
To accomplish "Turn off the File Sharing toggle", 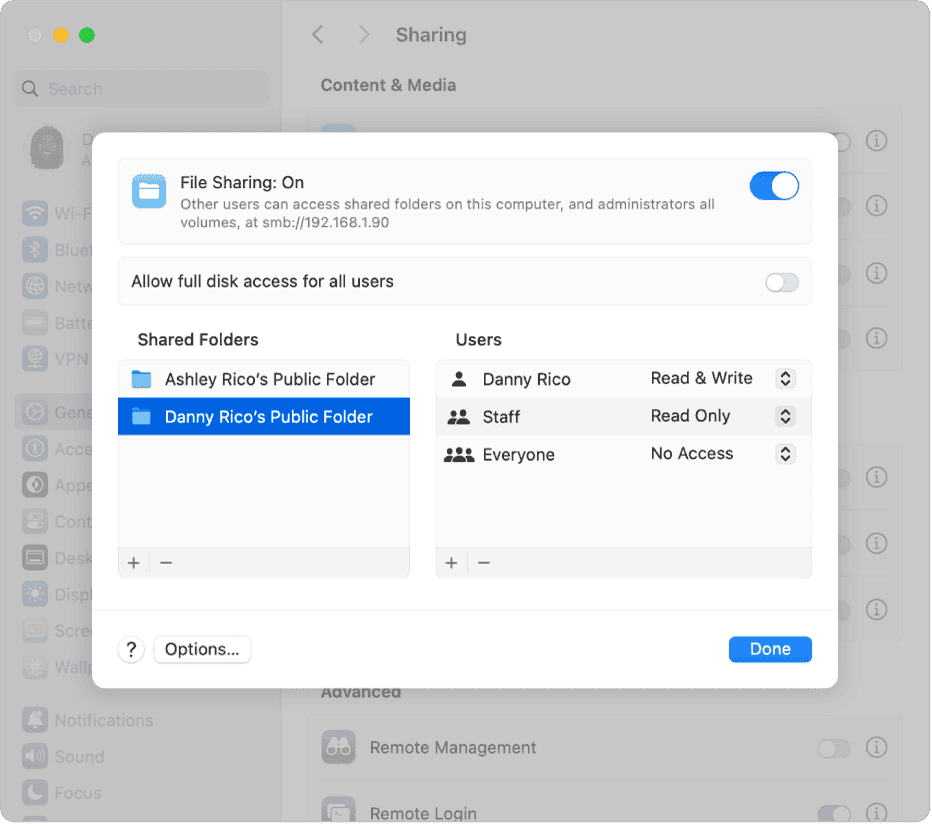I will [773, 186].
